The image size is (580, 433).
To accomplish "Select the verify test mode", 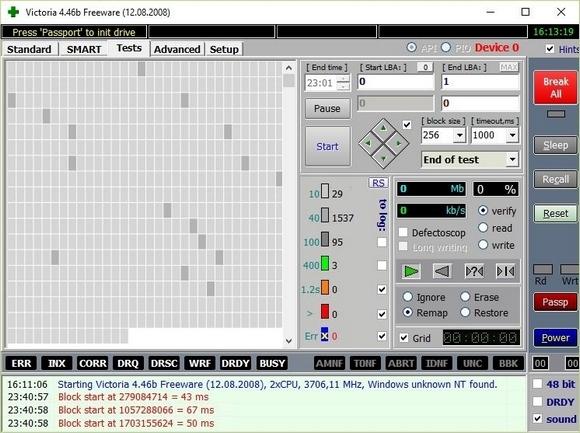I will point(483,210).
